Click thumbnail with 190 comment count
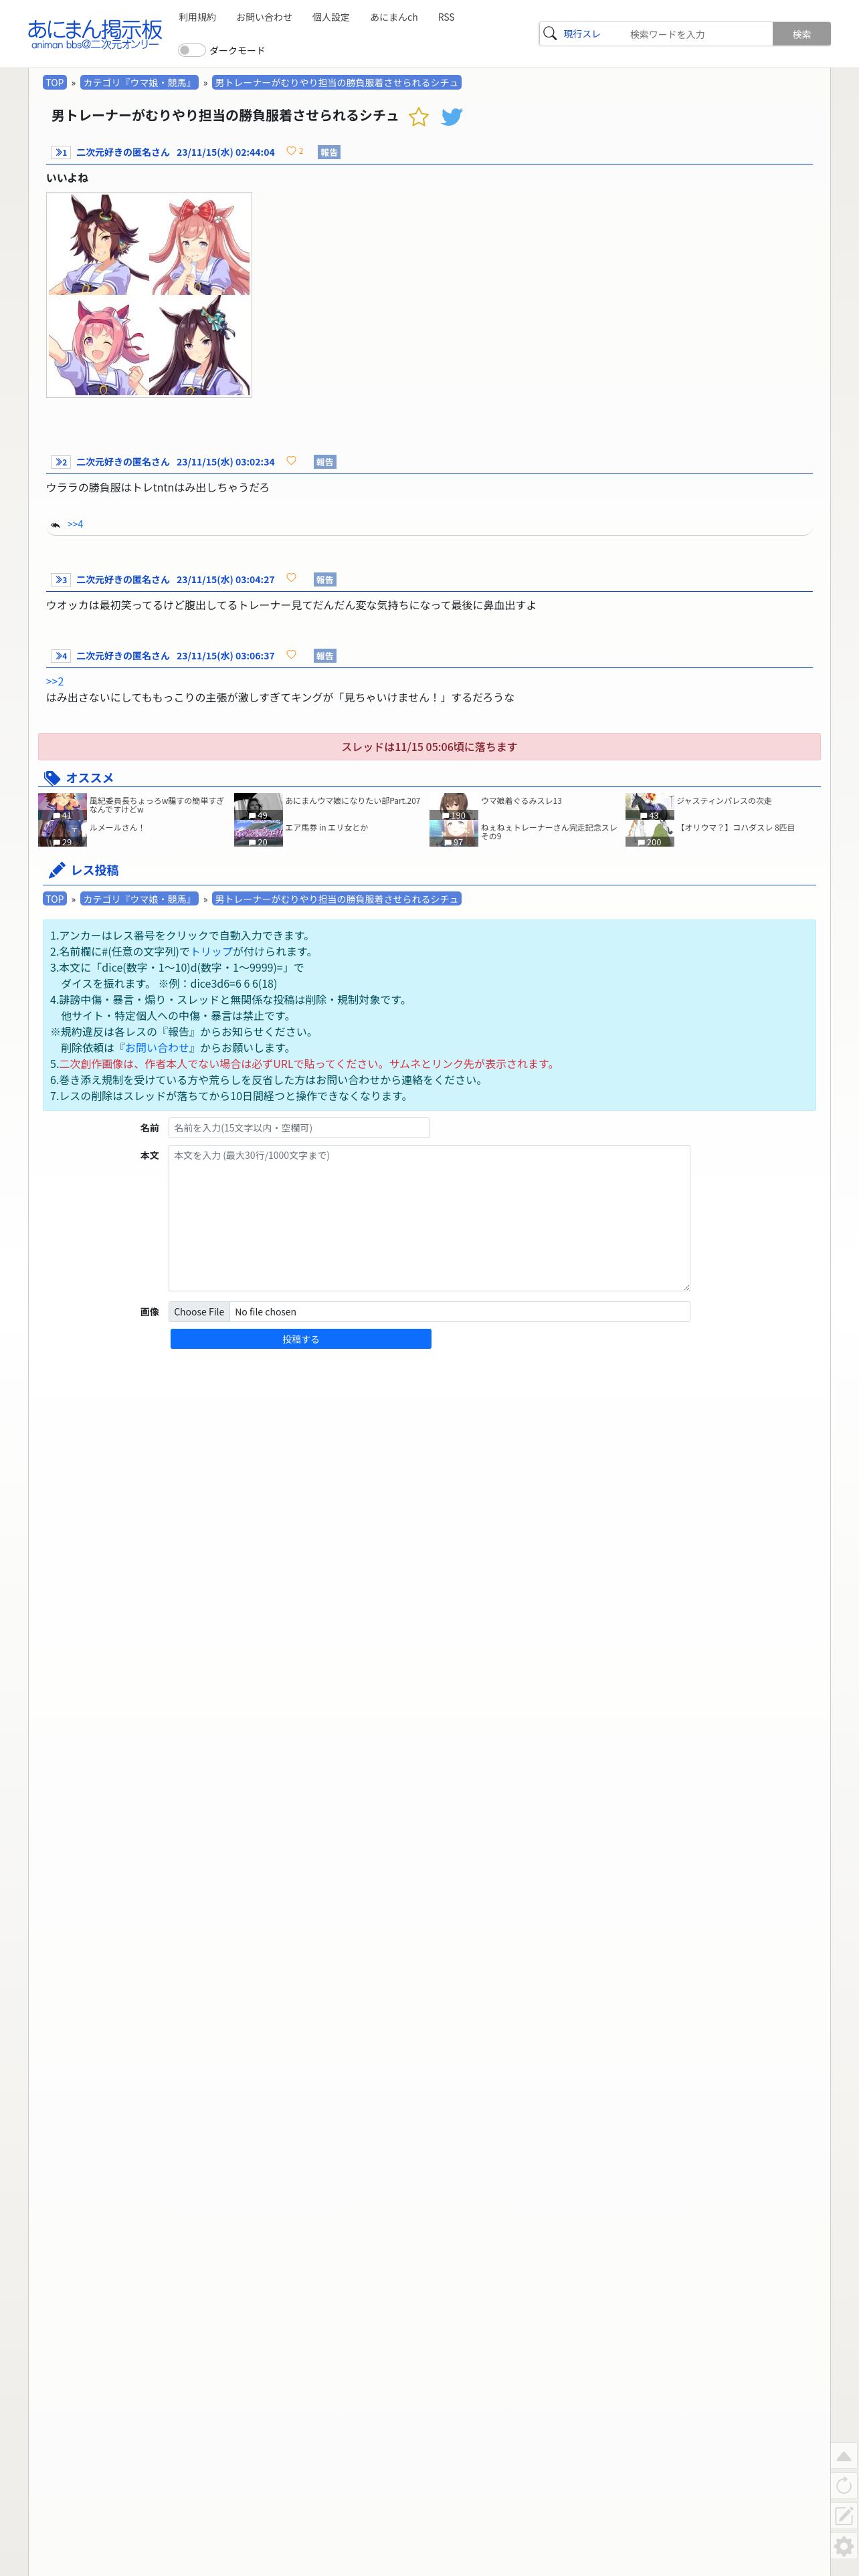This screenshot has width=859, height=2576. (x=454, y=807)
